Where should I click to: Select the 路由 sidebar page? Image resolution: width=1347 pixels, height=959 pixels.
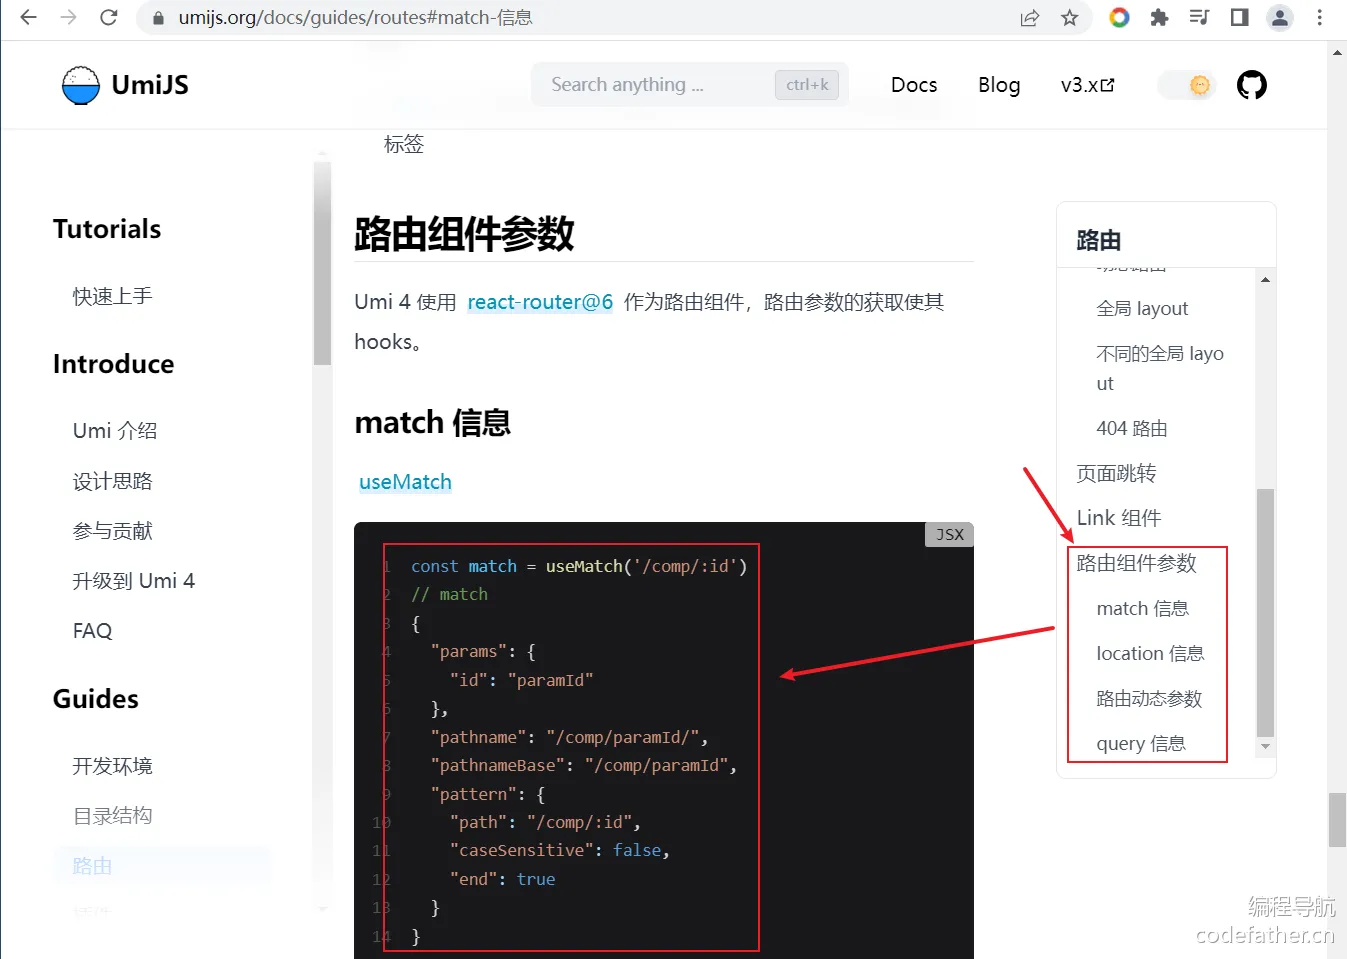pyautogui.click(x=163, y=866)
